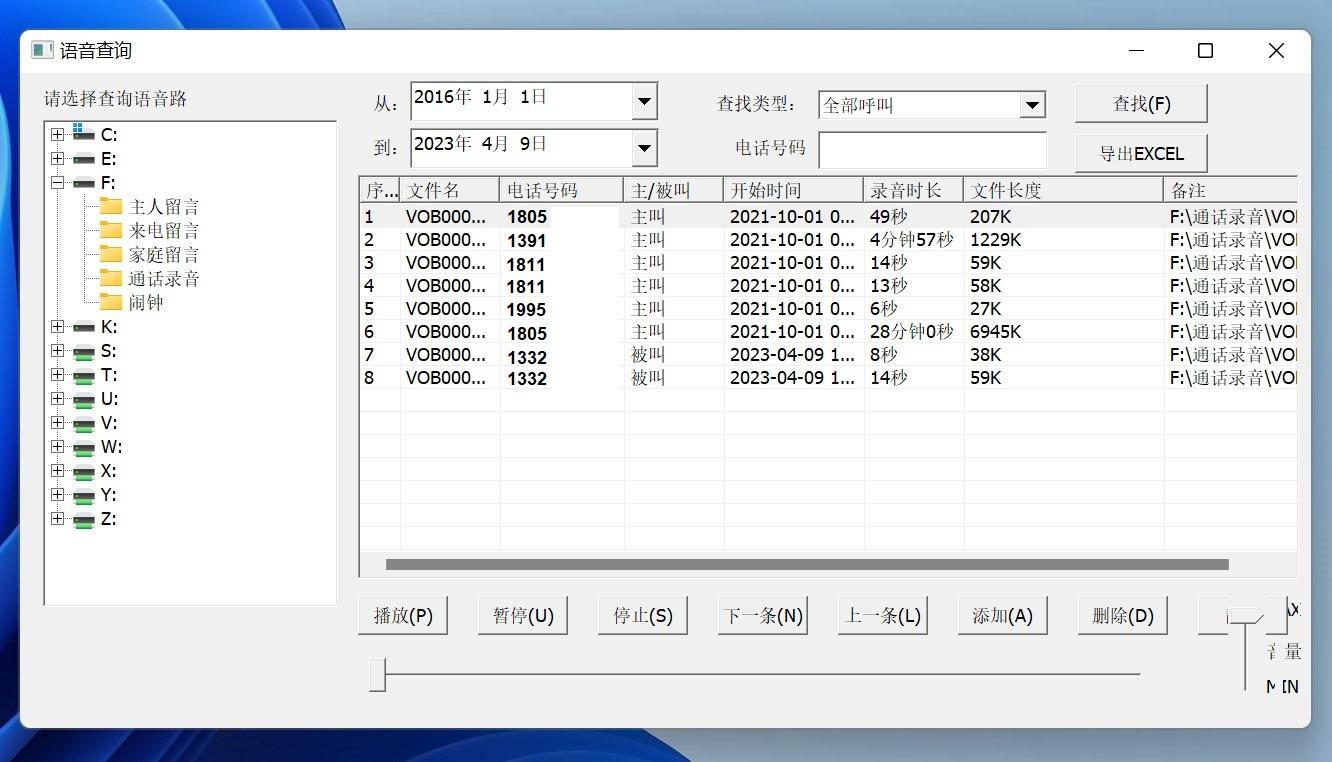The image size is (1332, 762).
Task: Click the E: drive icon
Action: [x=83, y=158]
